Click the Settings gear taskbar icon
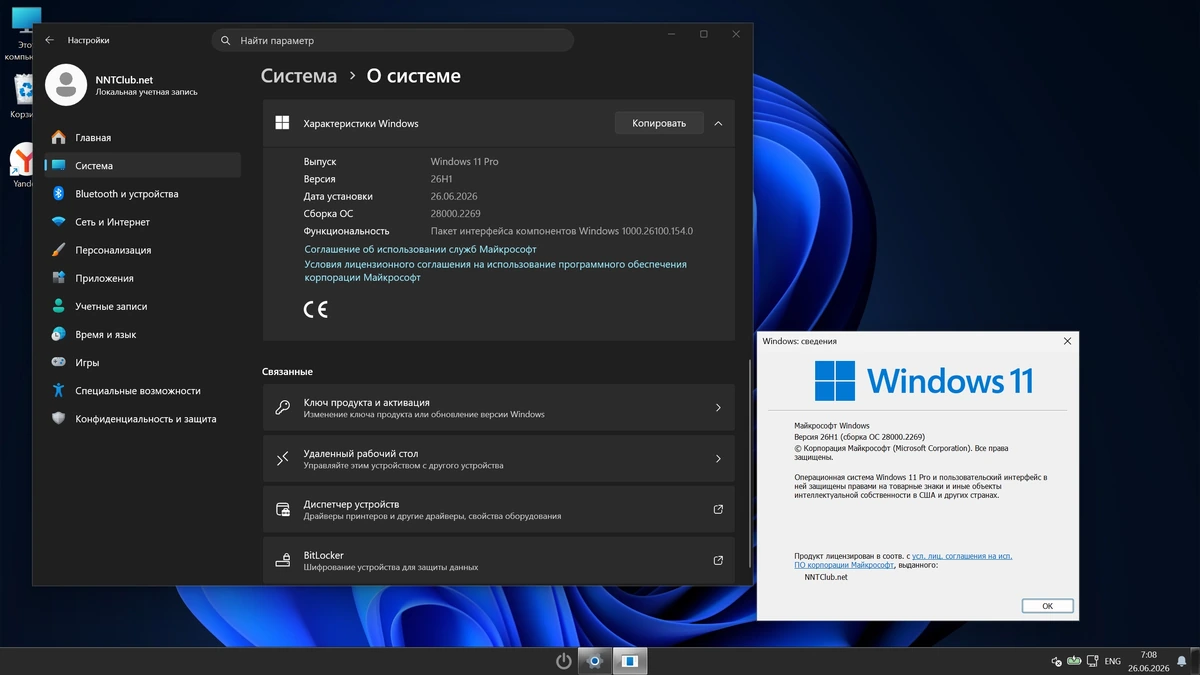This screenshot has width=1200, height=675. [596, 661]
